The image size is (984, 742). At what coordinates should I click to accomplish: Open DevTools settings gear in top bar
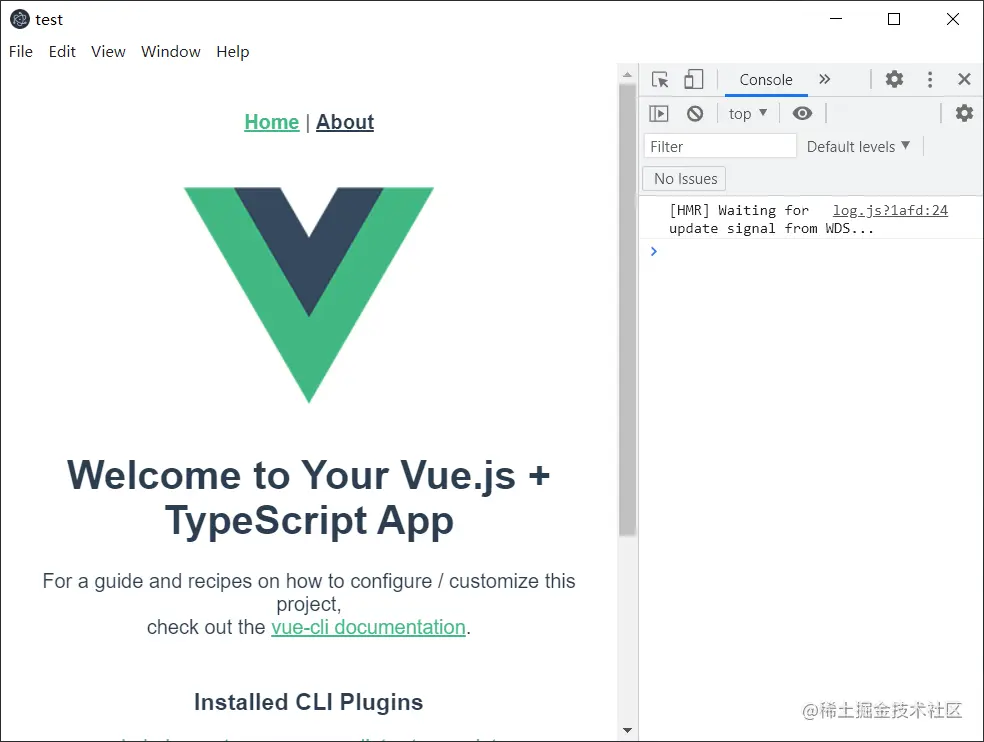tap(894, 79)
